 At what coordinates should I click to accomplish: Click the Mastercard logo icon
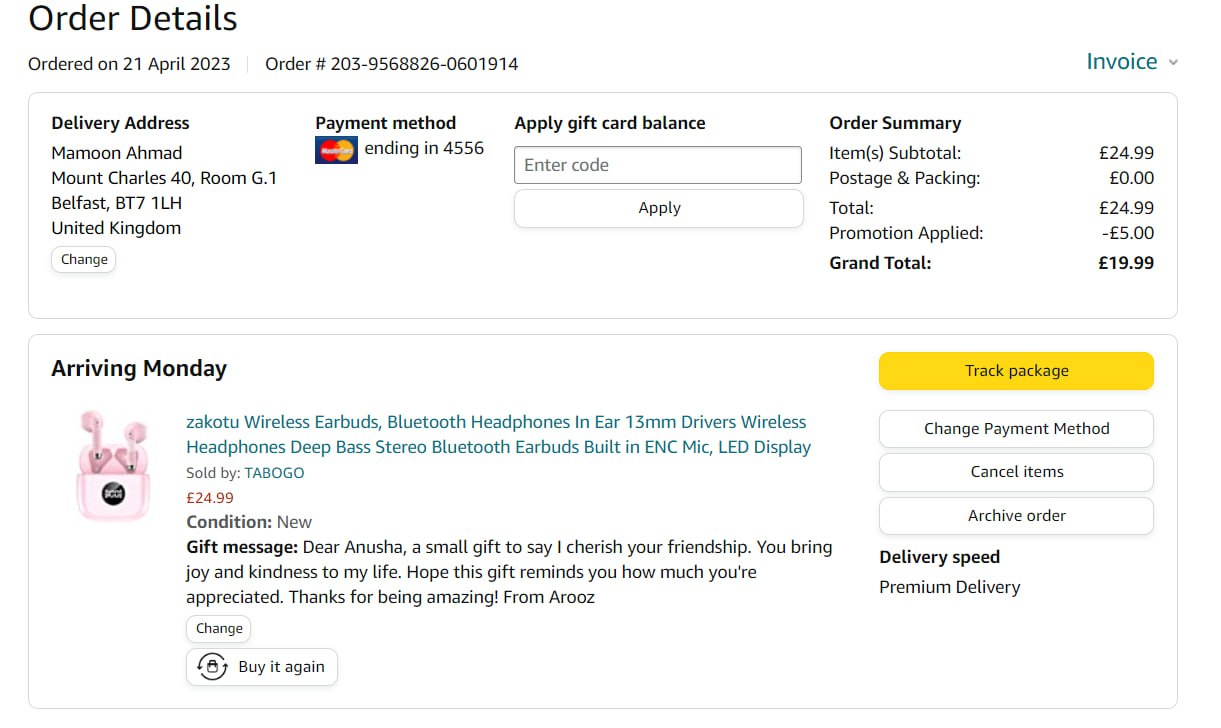click(336, 150)
